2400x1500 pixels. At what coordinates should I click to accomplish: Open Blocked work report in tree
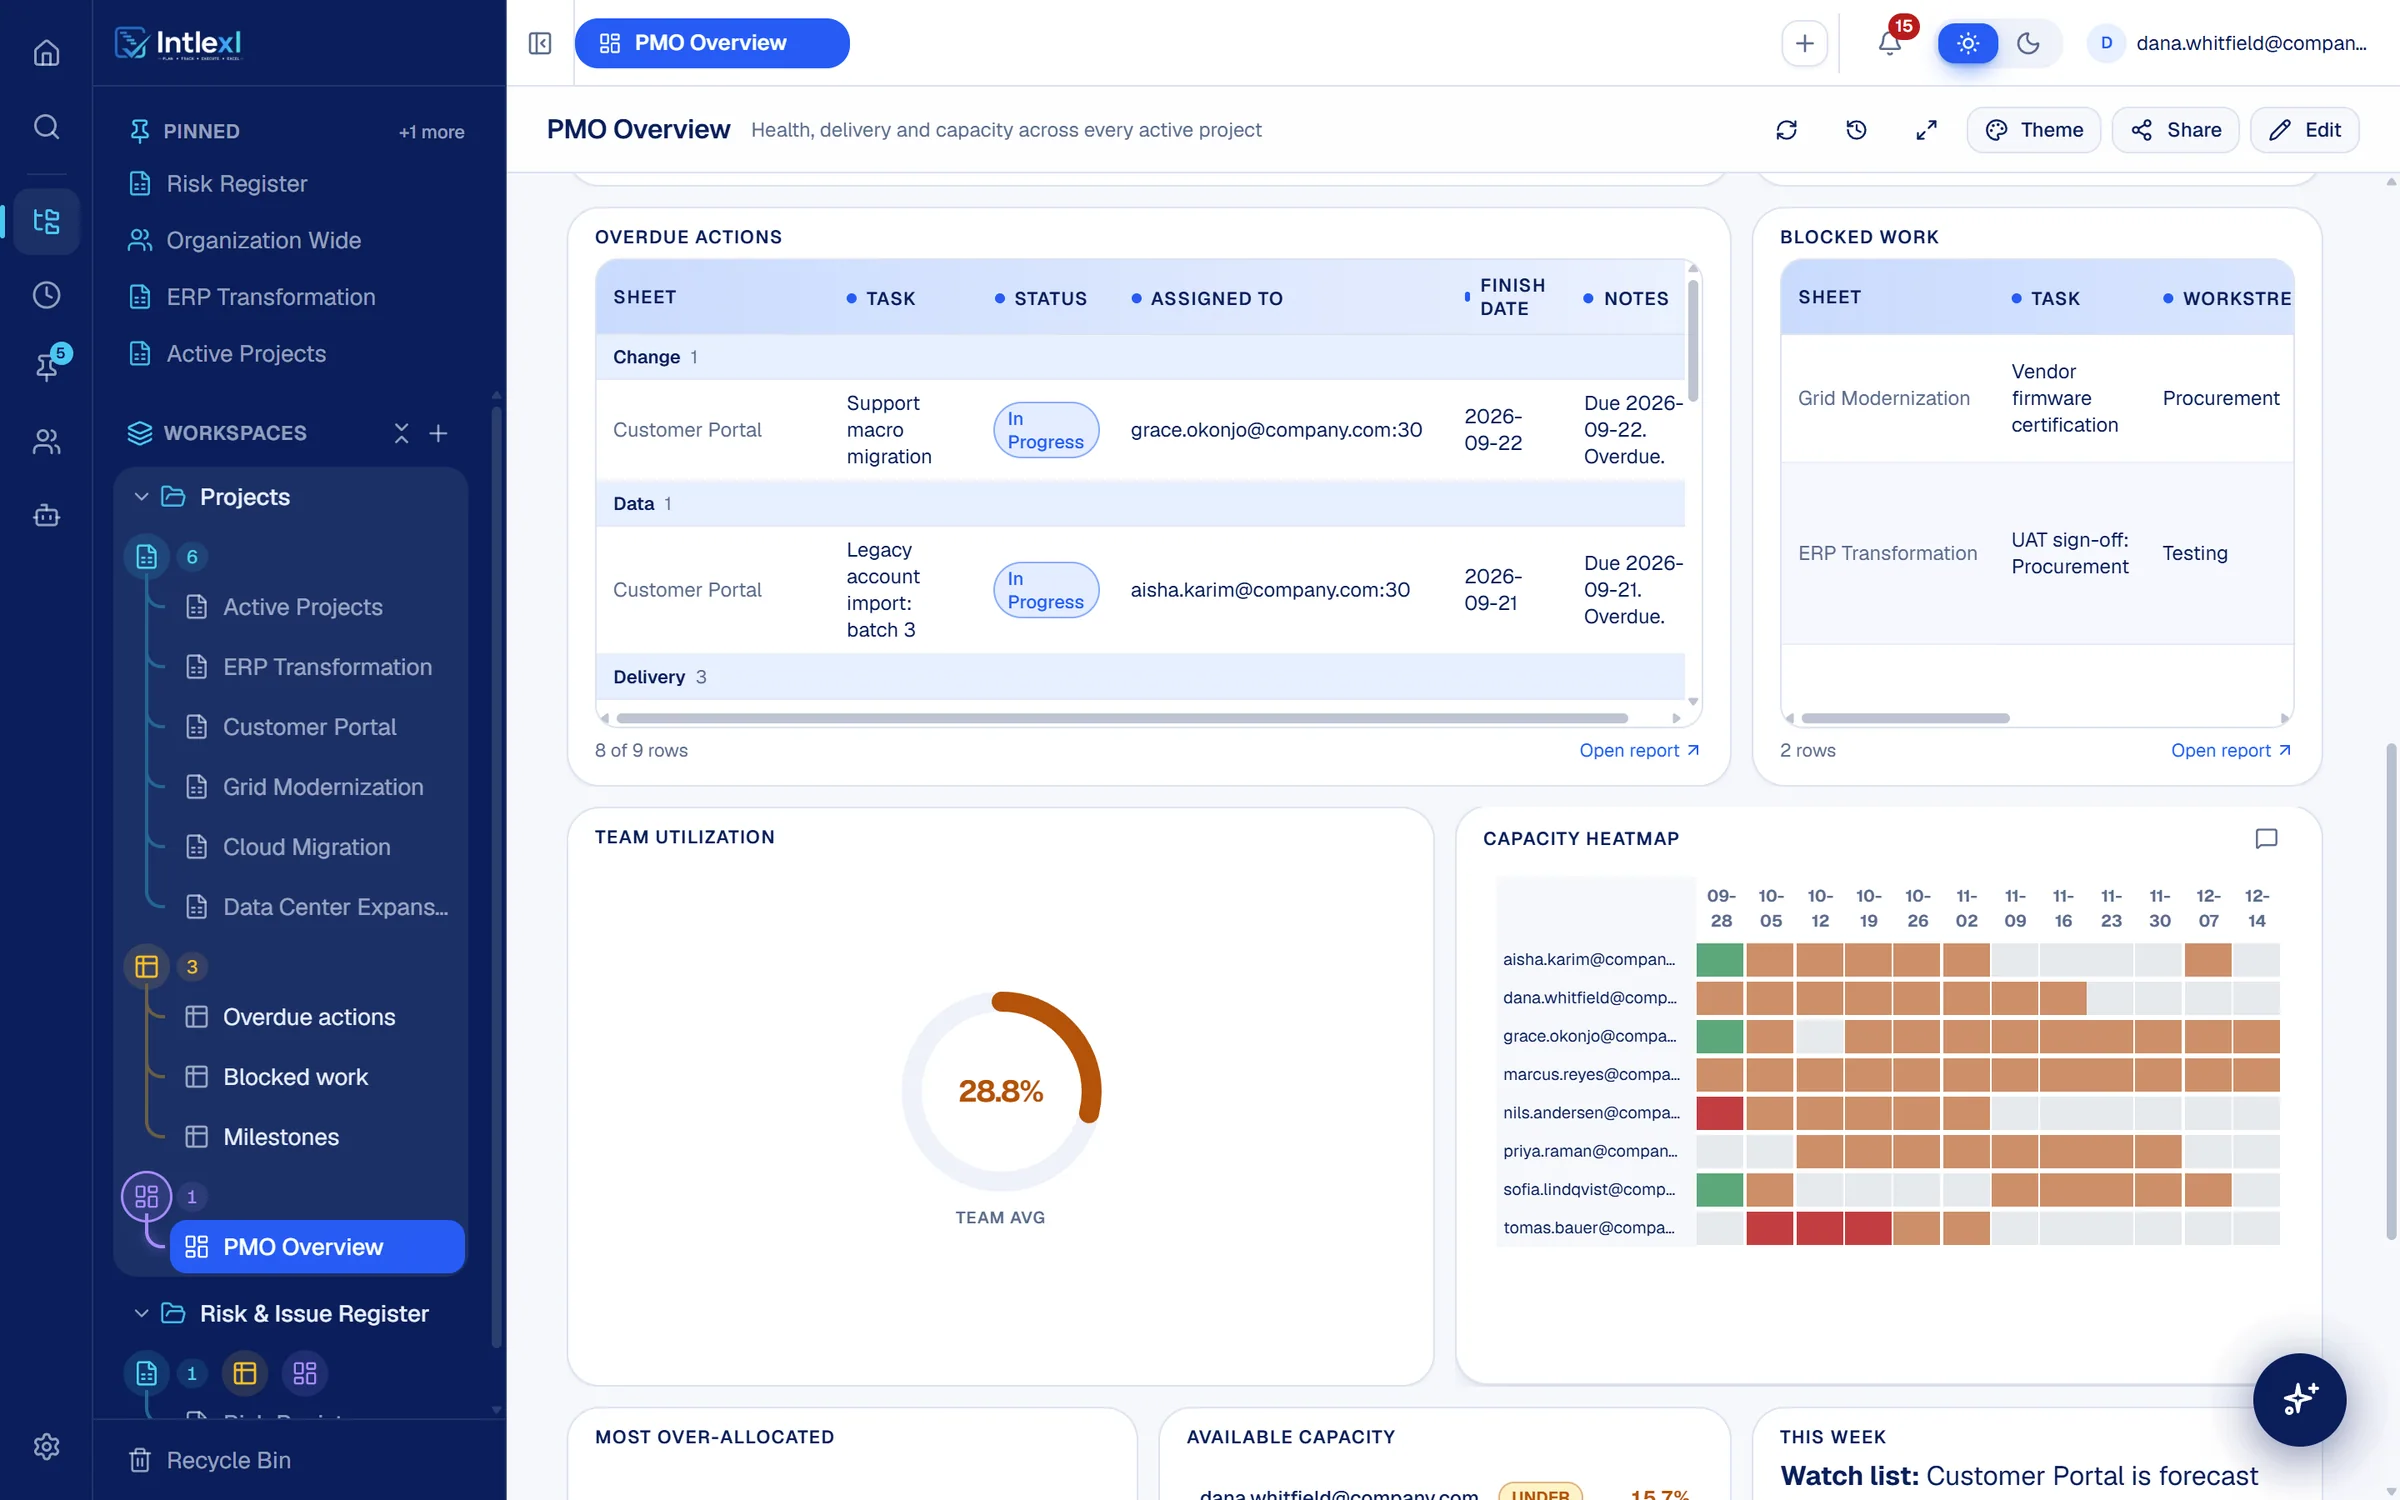point(295,1077)
